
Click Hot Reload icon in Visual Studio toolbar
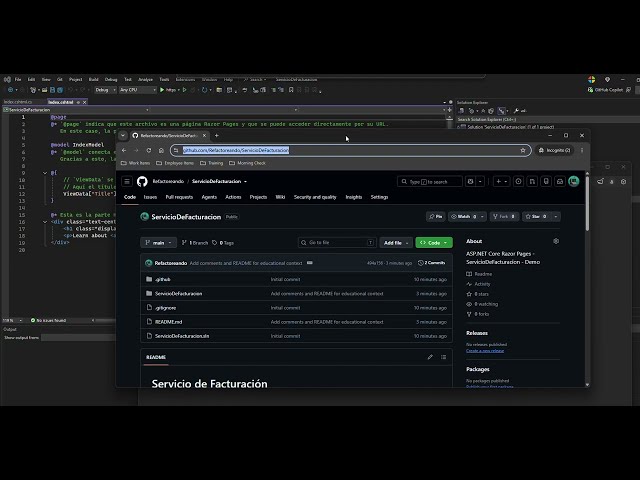click(x=204, y=90)
